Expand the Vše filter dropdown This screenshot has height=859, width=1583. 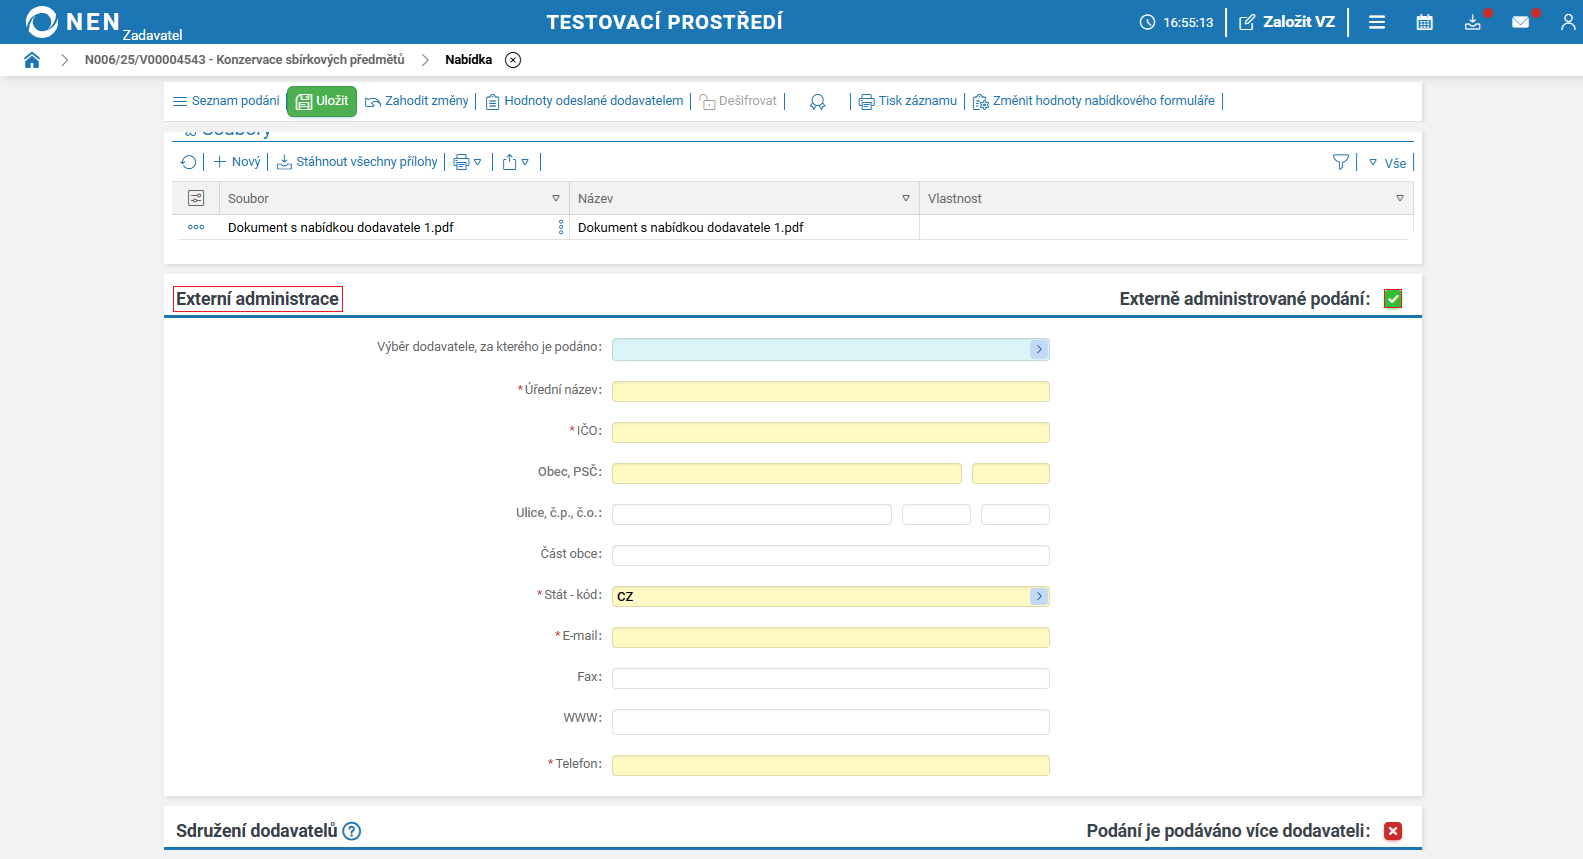[x=1388, y=163]
